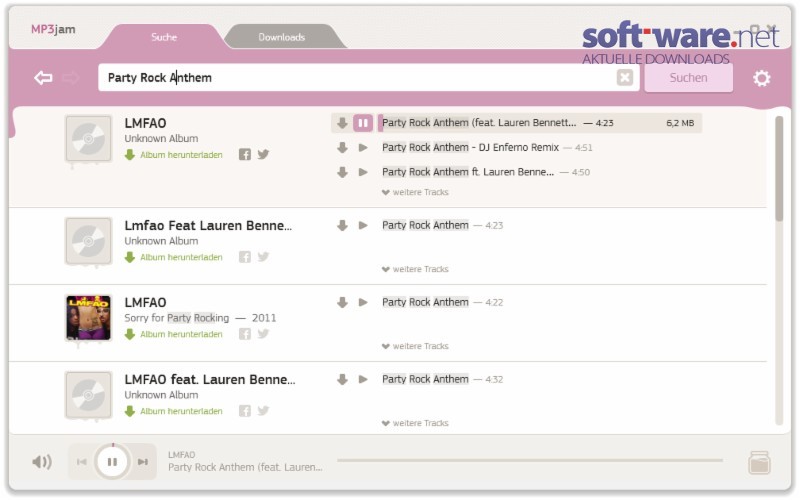
Task: Open the download jar icon
Action: click(x=759, y=463)
